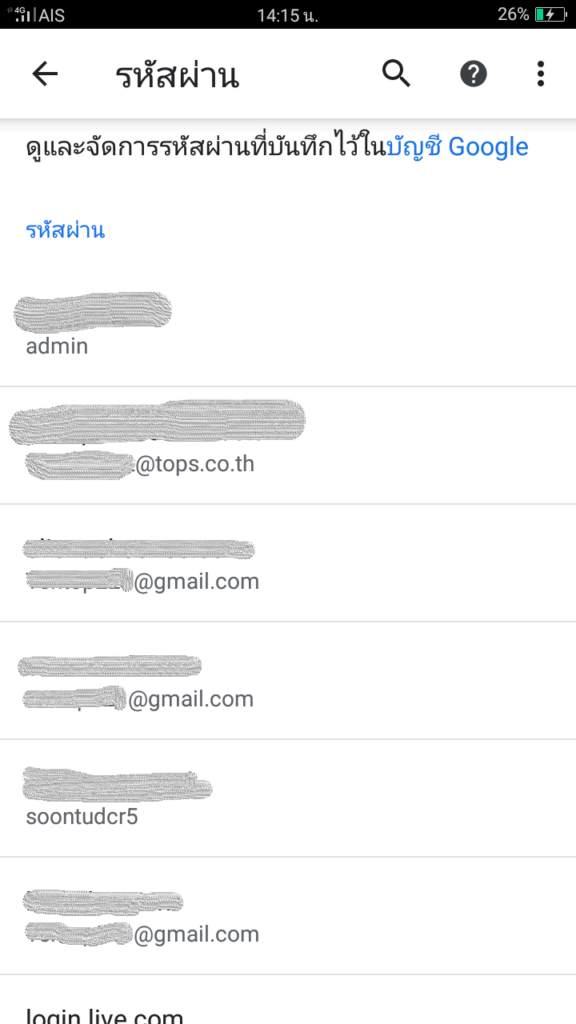This screenshot has width=576, height=1024.
Task: Open the search magnifier icon
Action: click(396, 74)
